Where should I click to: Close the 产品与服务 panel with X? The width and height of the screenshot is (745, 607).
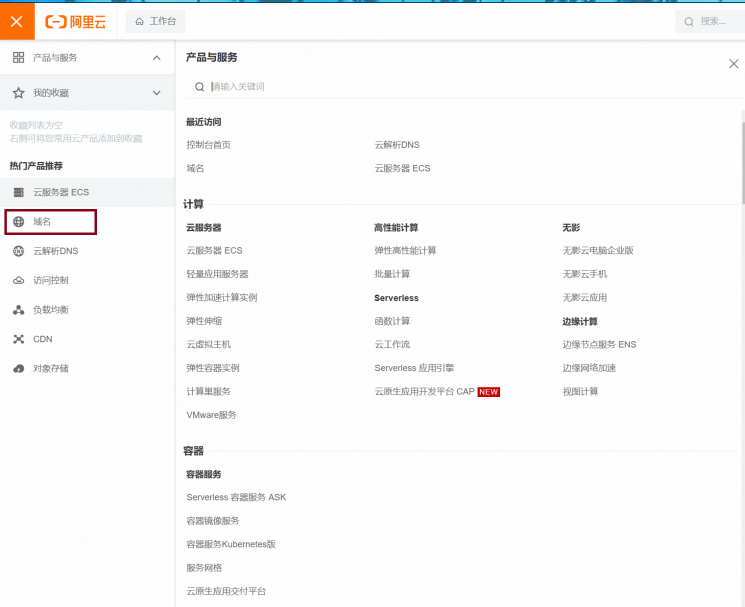click(x=734, y=64)
